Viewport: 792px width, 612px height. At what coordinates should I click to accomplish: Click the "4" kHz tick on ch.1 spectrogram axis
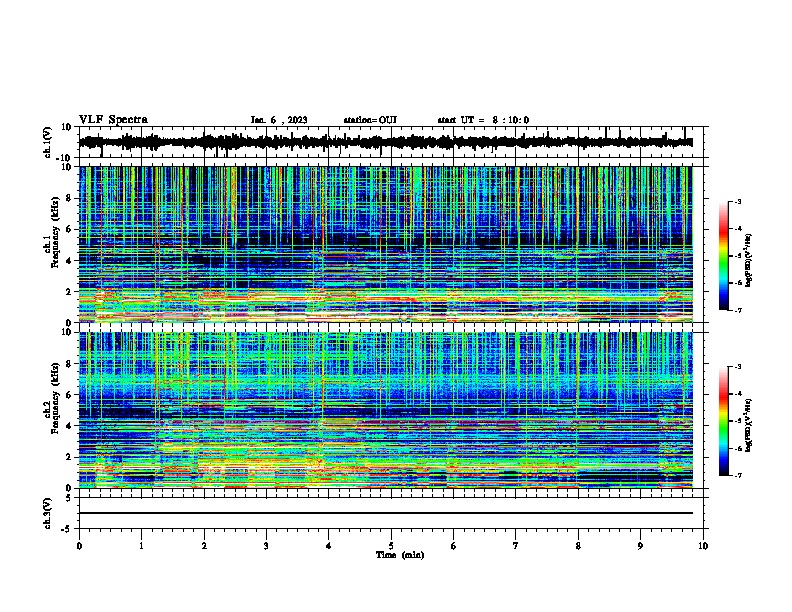click(69, 261)
